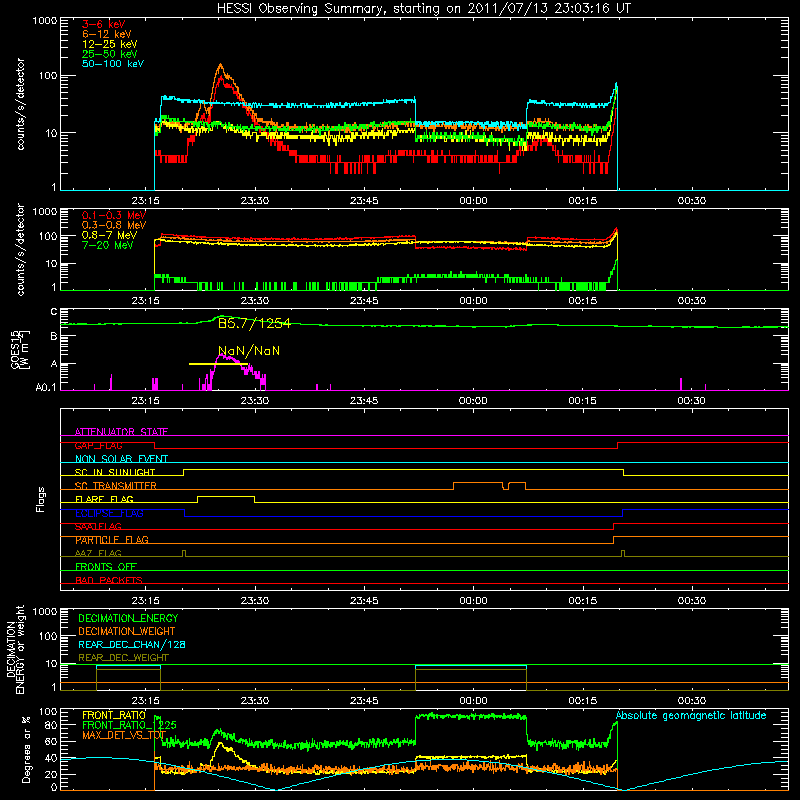Select the '6-12 keV' legend label
This screenshot has width=800, height=800.
[x=107, y=34]
